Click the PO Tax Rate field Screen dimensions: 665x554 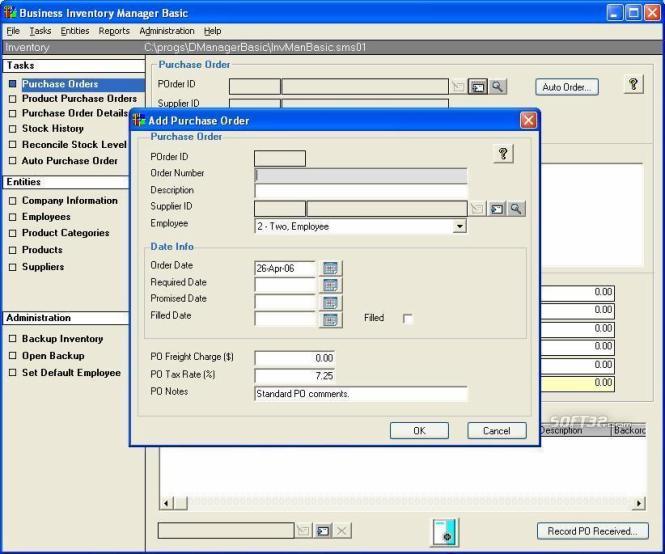(x=295, y=375)
